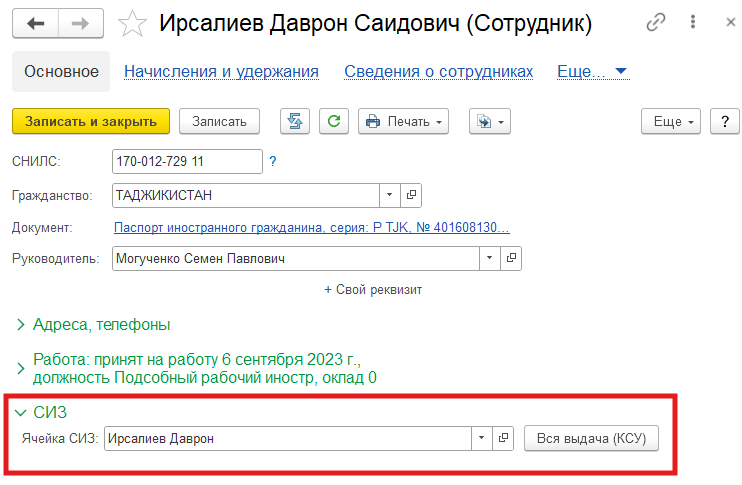The width and height of the screenshot is (742, 485).
Task: Click the exchange documents toolbar icon
Action: click(295, 122)
